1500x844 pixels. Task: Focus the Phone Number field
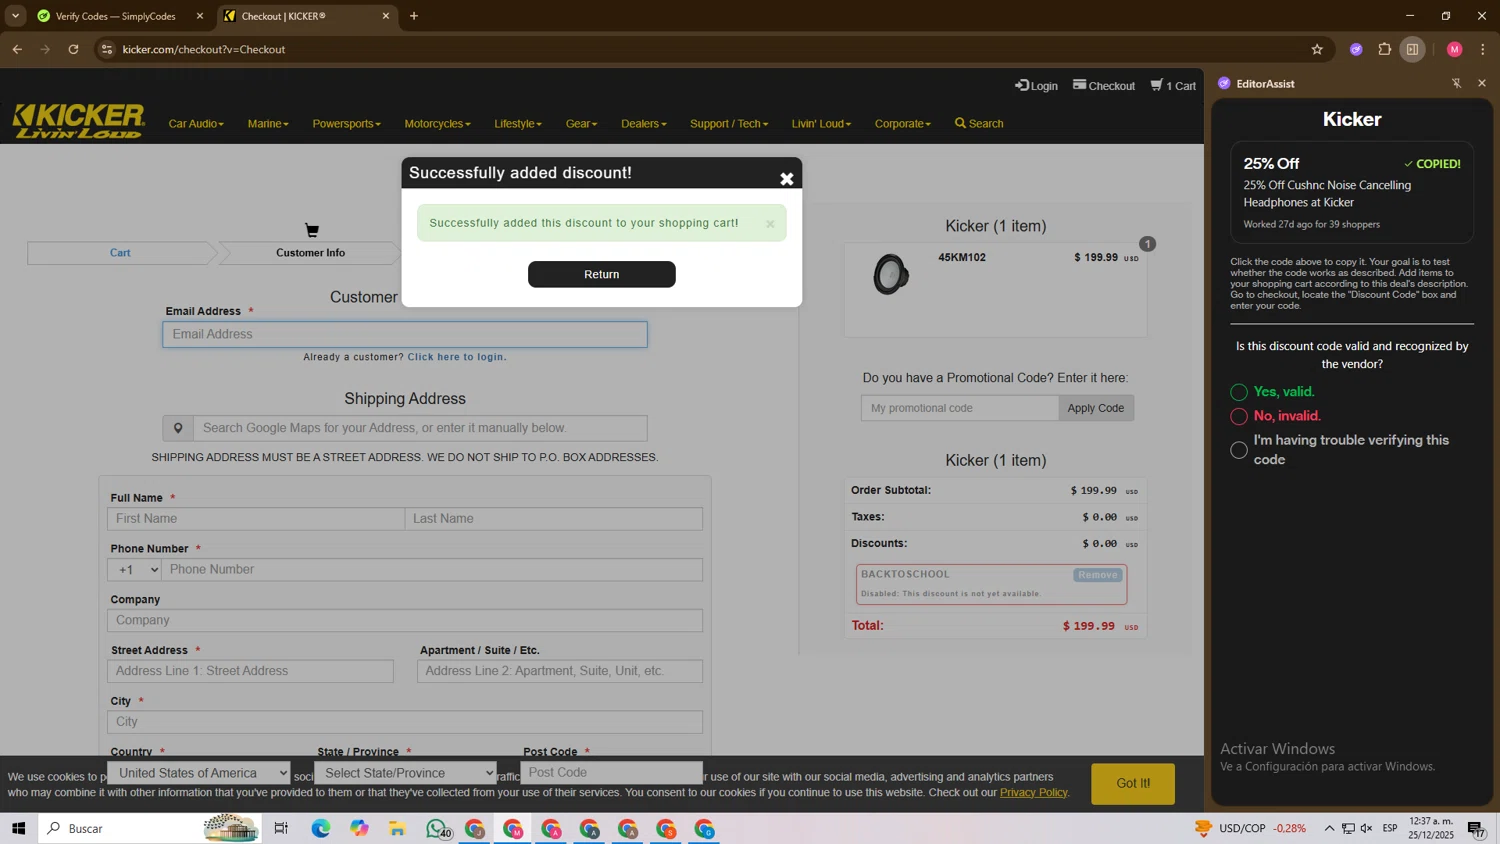(x=432, y=570)
